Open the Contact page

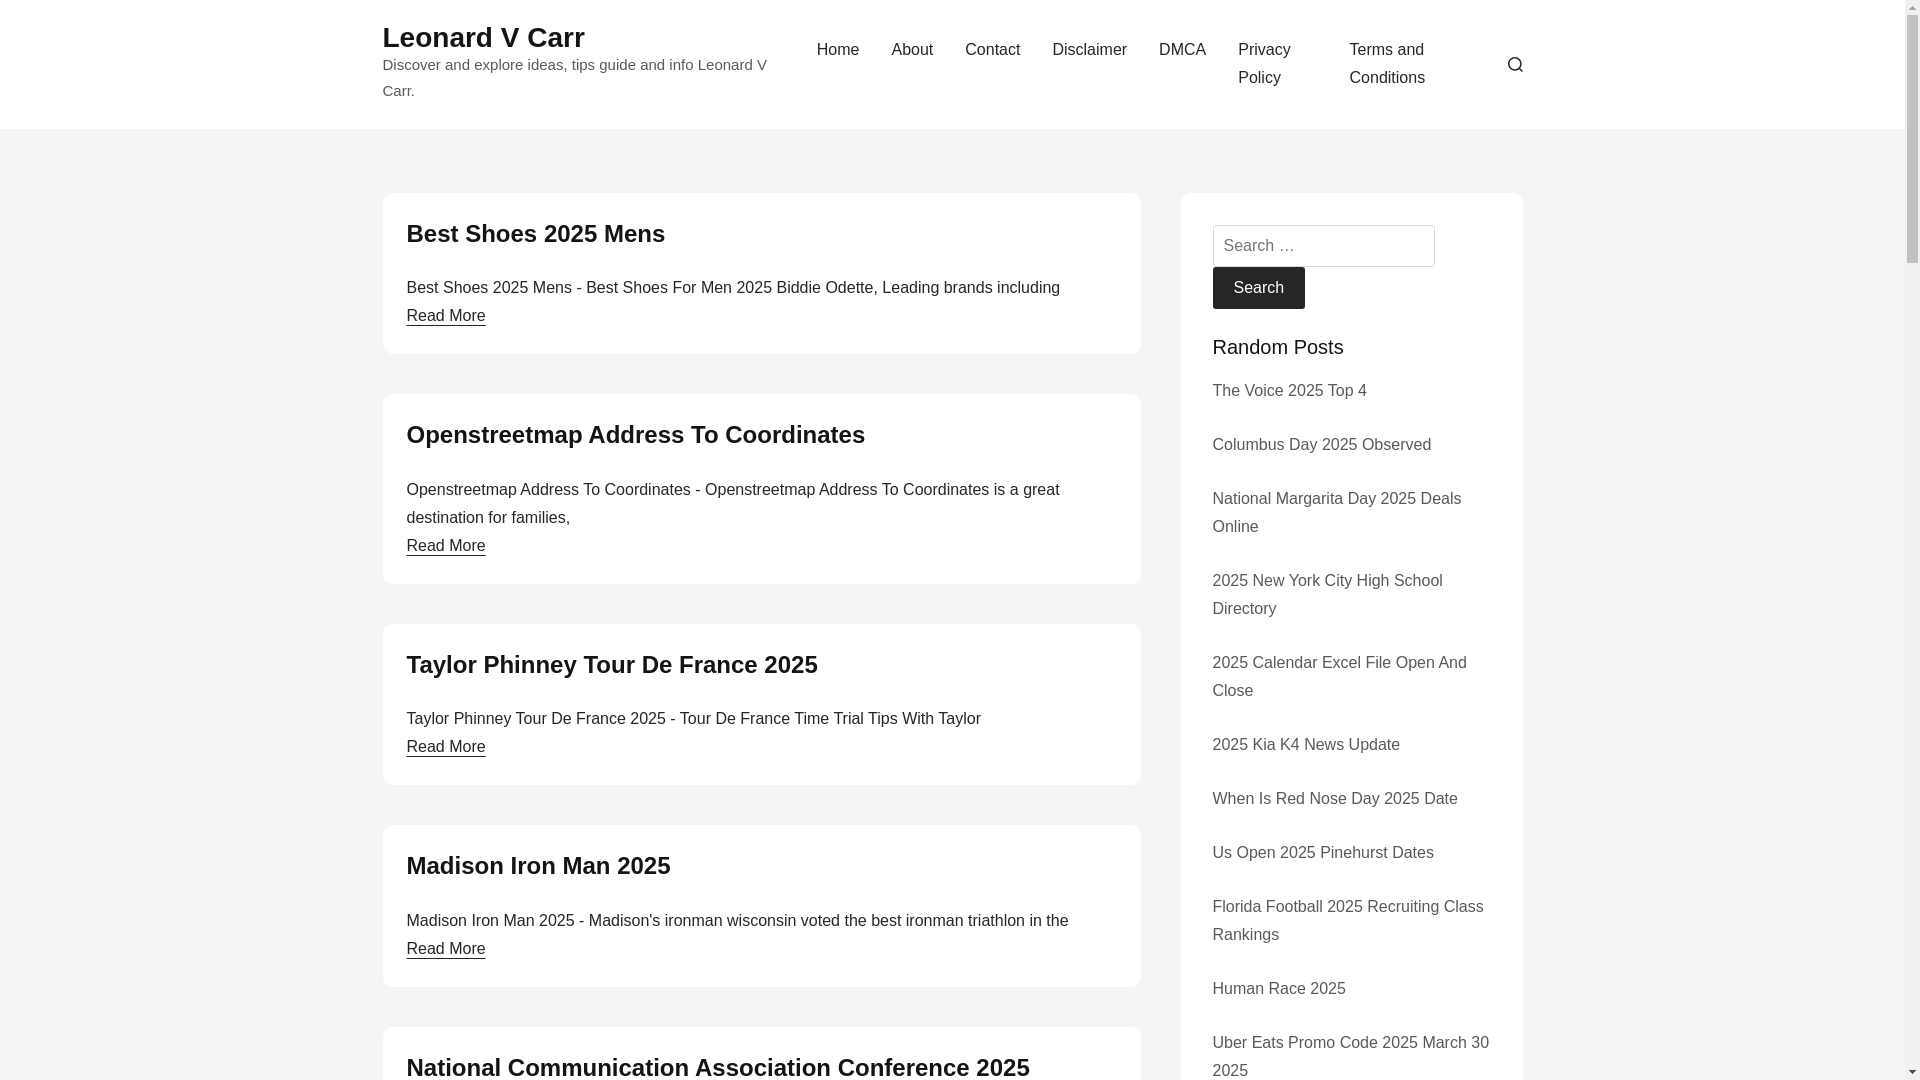pyautogui.click(x=992, y=50)
